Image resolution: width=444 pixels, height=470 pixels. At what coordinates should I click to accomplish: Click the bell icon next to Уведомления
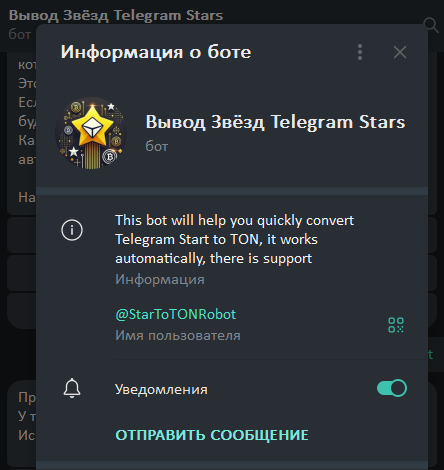(72, 388)
